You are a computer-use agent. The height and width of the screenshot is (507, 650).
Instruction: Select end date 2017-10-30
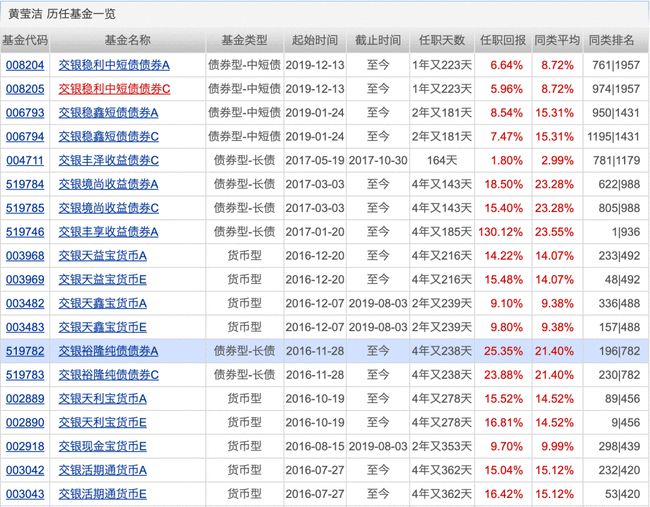378,160
